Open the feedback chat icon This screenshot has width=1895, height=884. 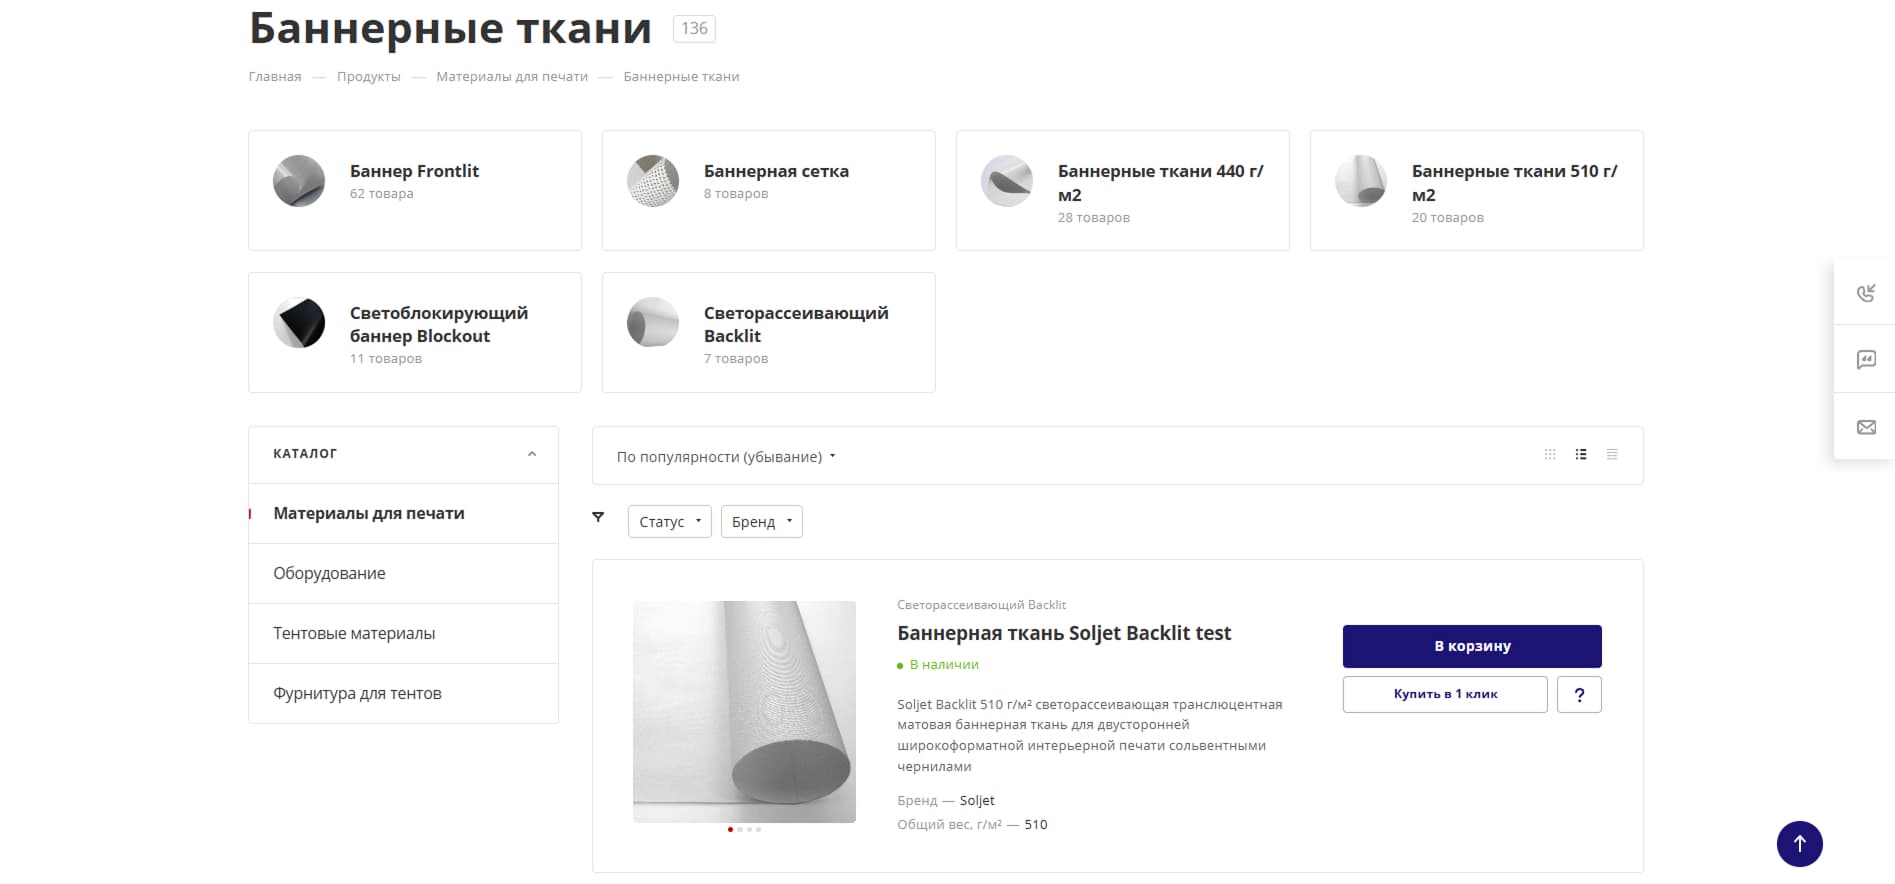coord(1866,359)
